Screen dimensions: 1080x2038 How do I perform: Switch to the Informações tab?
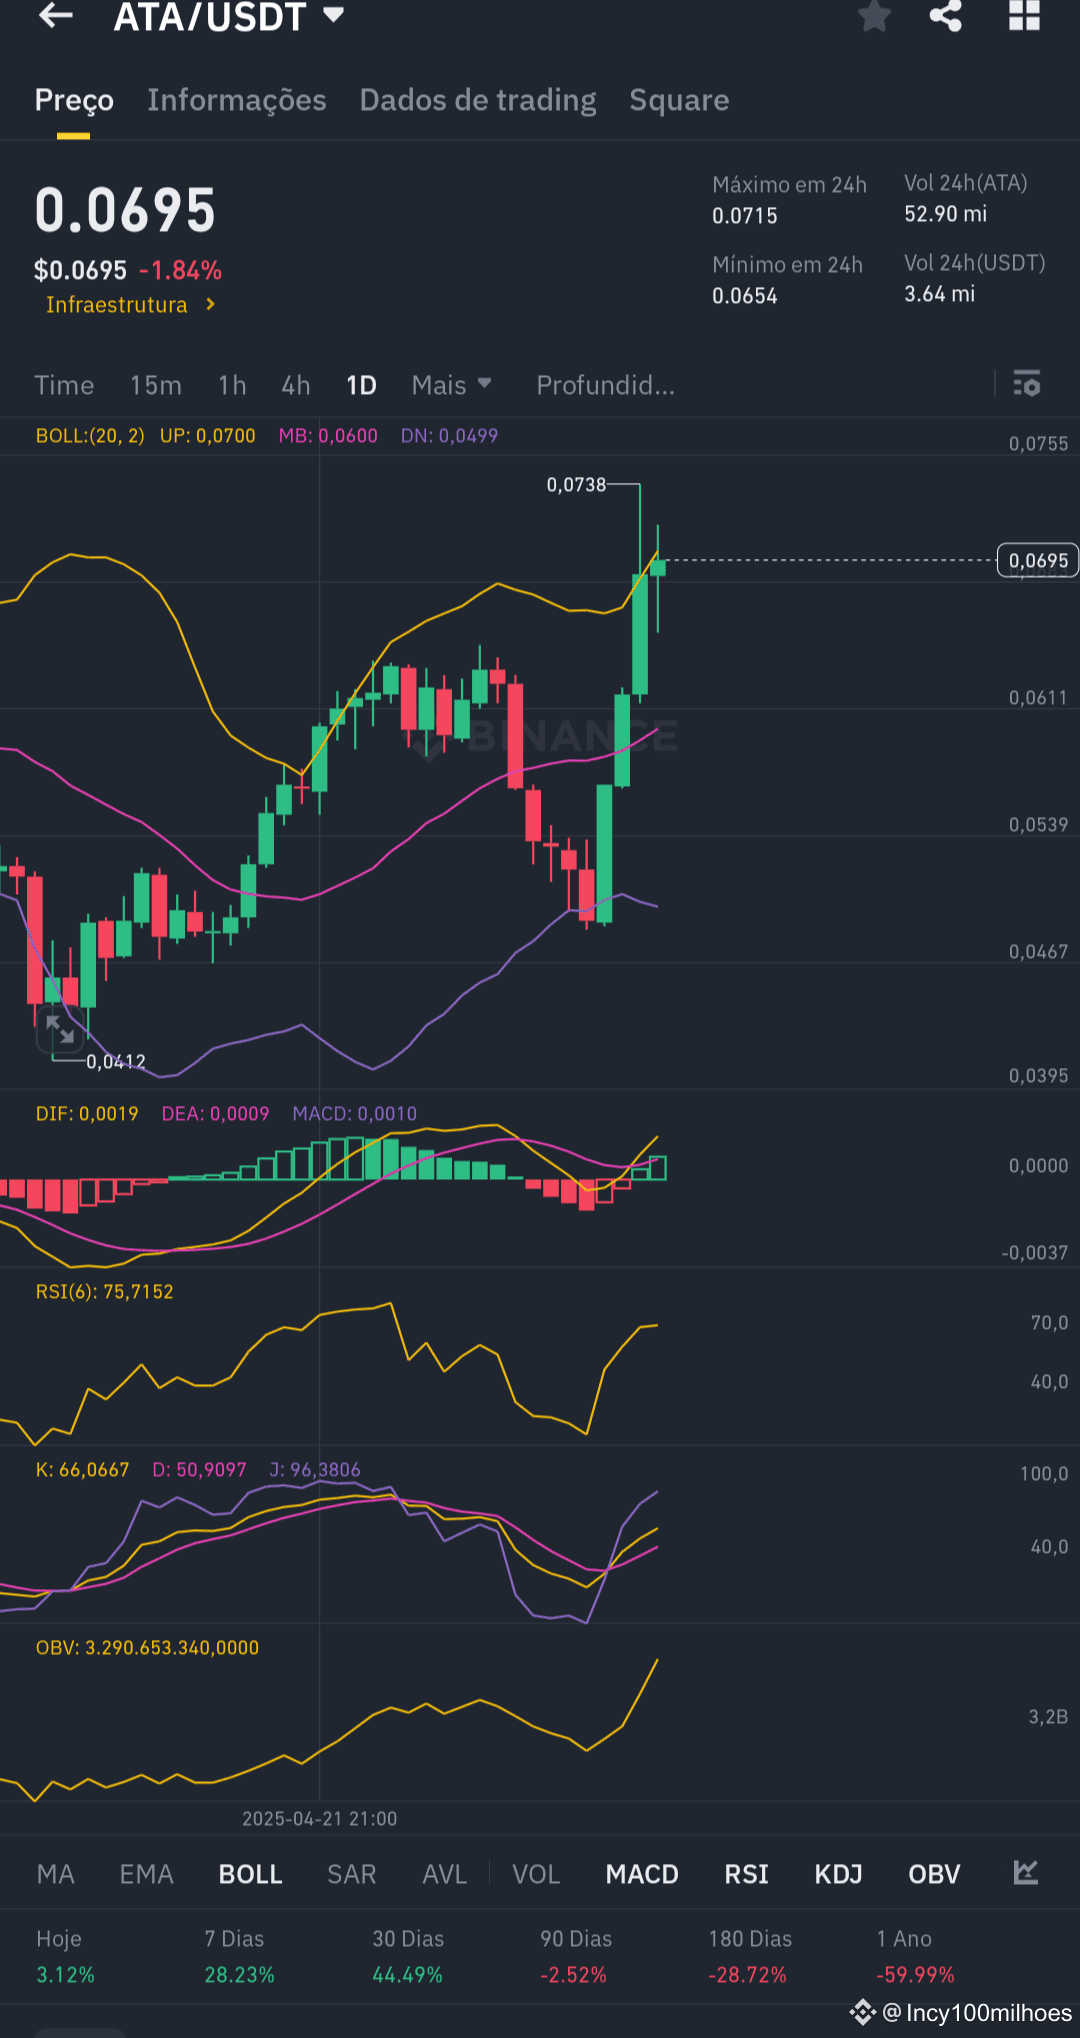point(237,100)
